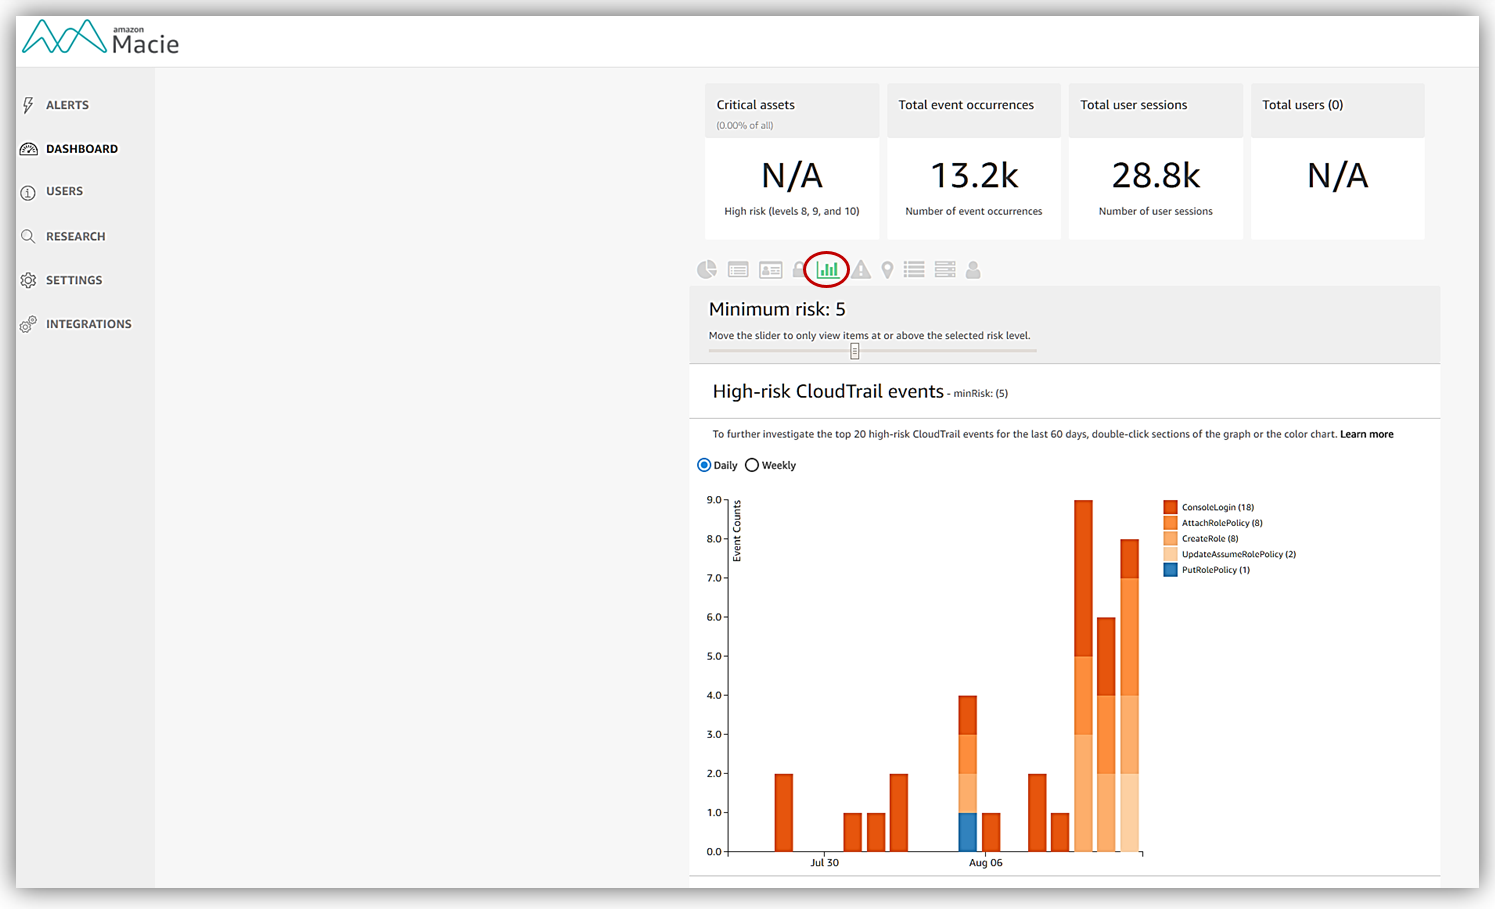Image resolution: width=1495 pixels, height=909 pixels.
Task: Click the pie chart dashboard view icon
Action: [707, 269]
